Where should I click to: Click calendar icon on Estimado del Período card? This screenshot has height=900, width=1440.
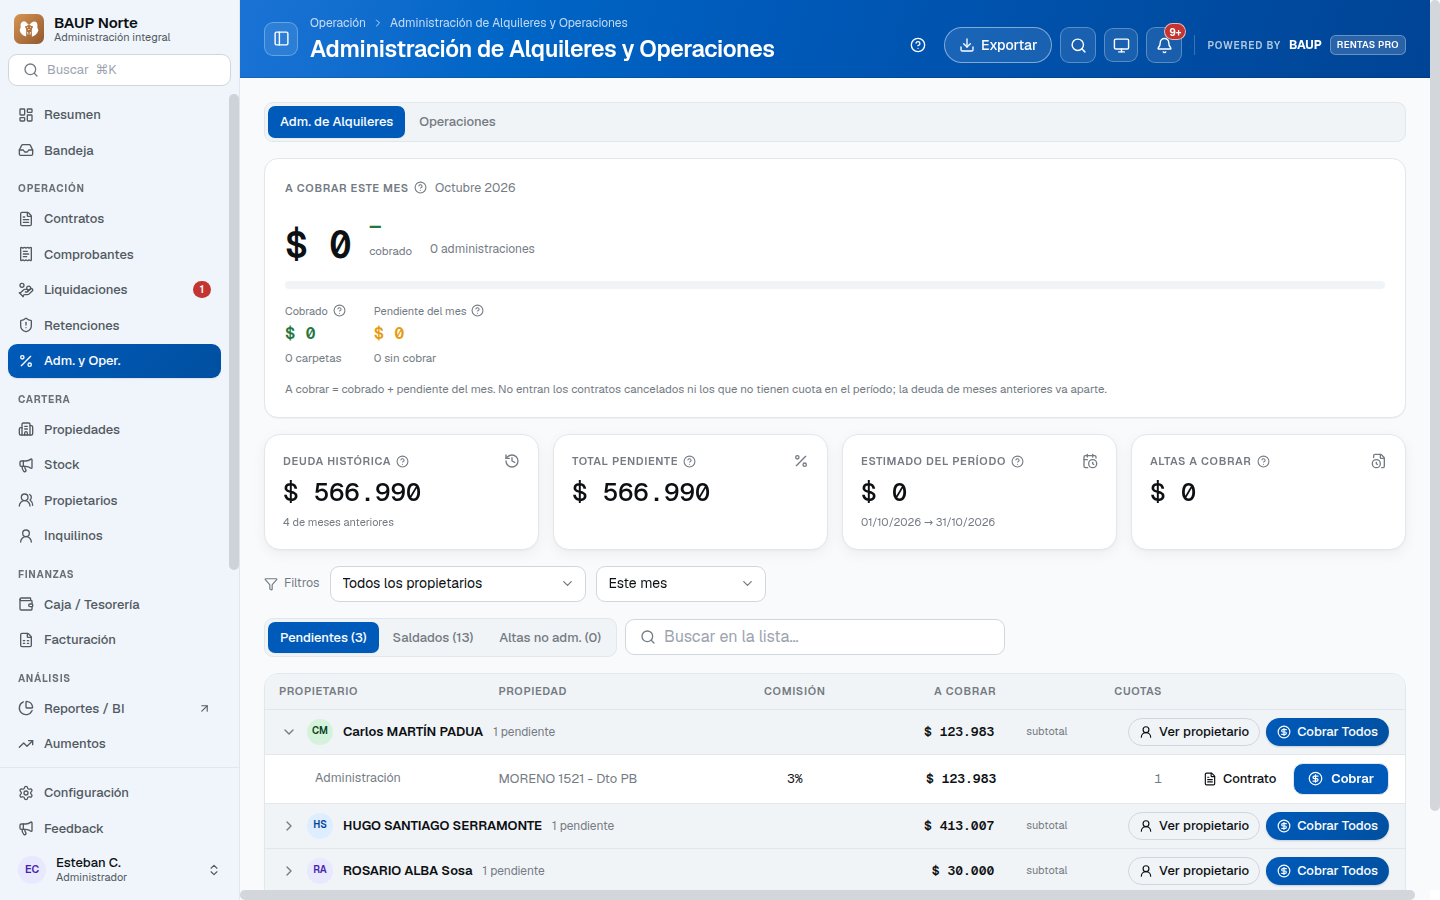pyautogui.click(x=1090, y=461)
